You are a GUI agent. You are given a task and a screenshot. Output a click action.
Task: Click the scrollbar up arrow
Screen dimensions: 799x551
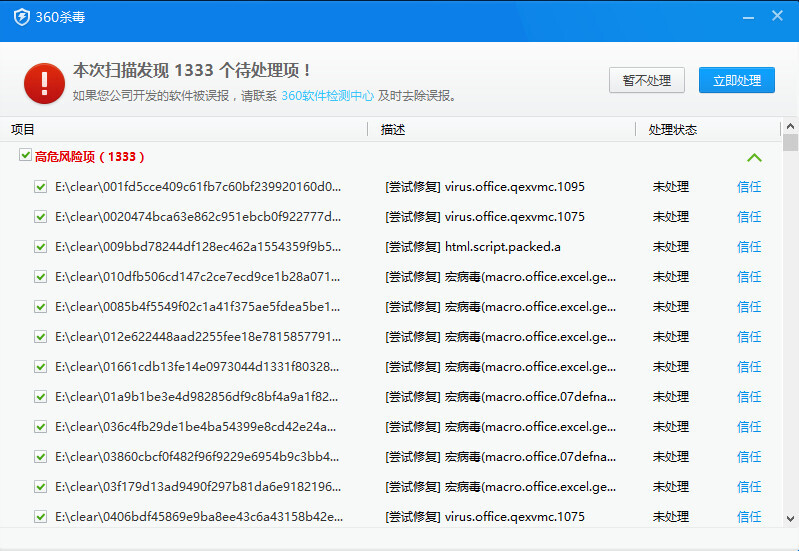(x=790, y=128)
